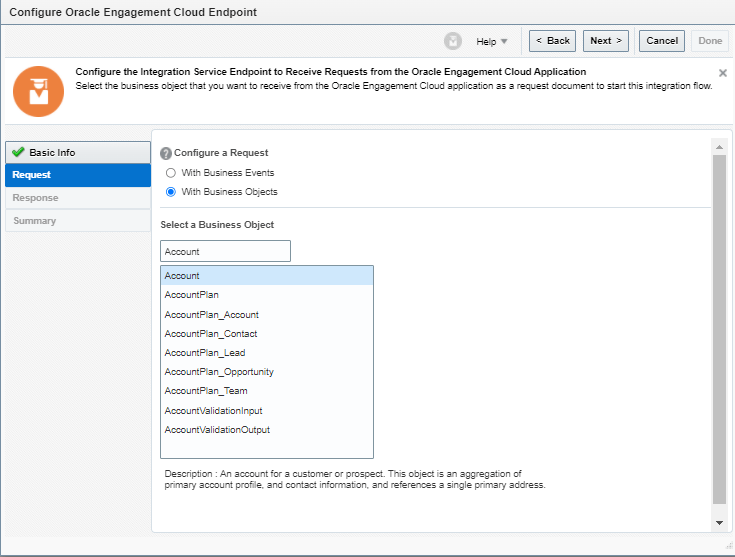
Task: Click the Configure a Request help icon
Action: (166, 154)
